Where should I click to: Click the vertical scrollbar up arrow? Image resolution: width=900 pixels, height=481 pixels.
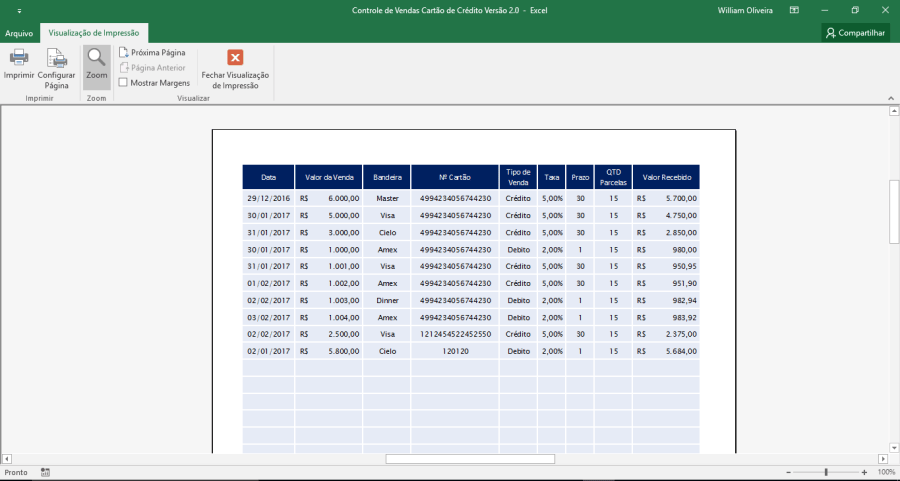pyautogui.click(x=894, y=111)
